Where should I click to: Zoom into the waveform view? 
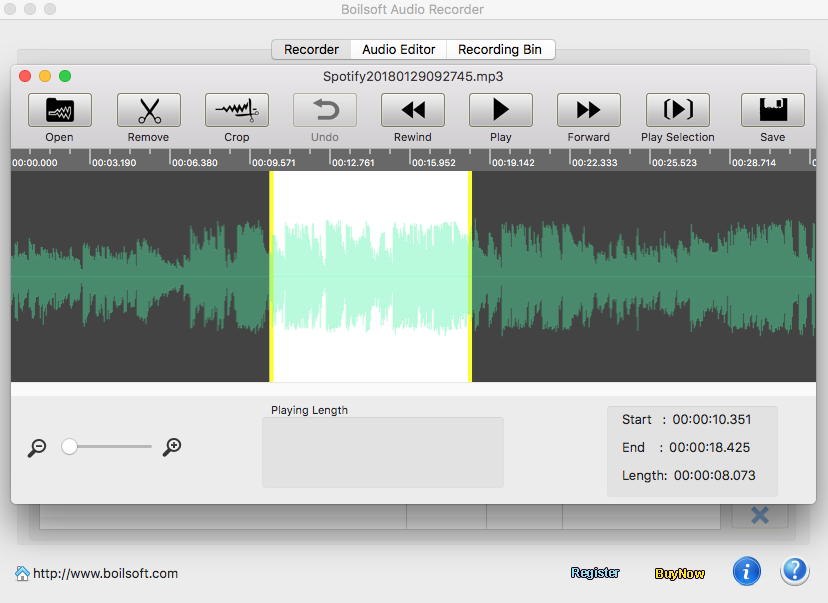pos(171,447)
